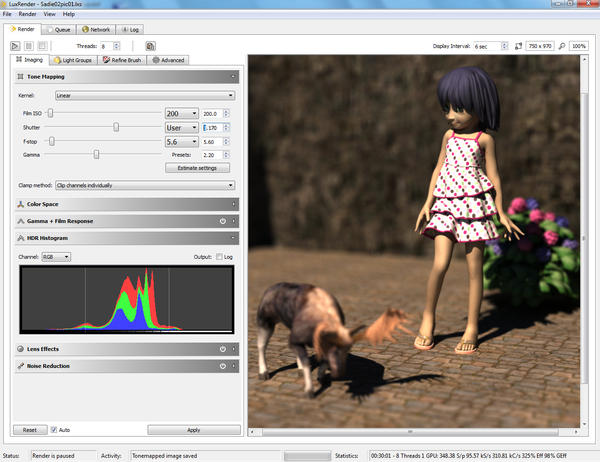Click the render view vertical scrollbar

[585, 237]
